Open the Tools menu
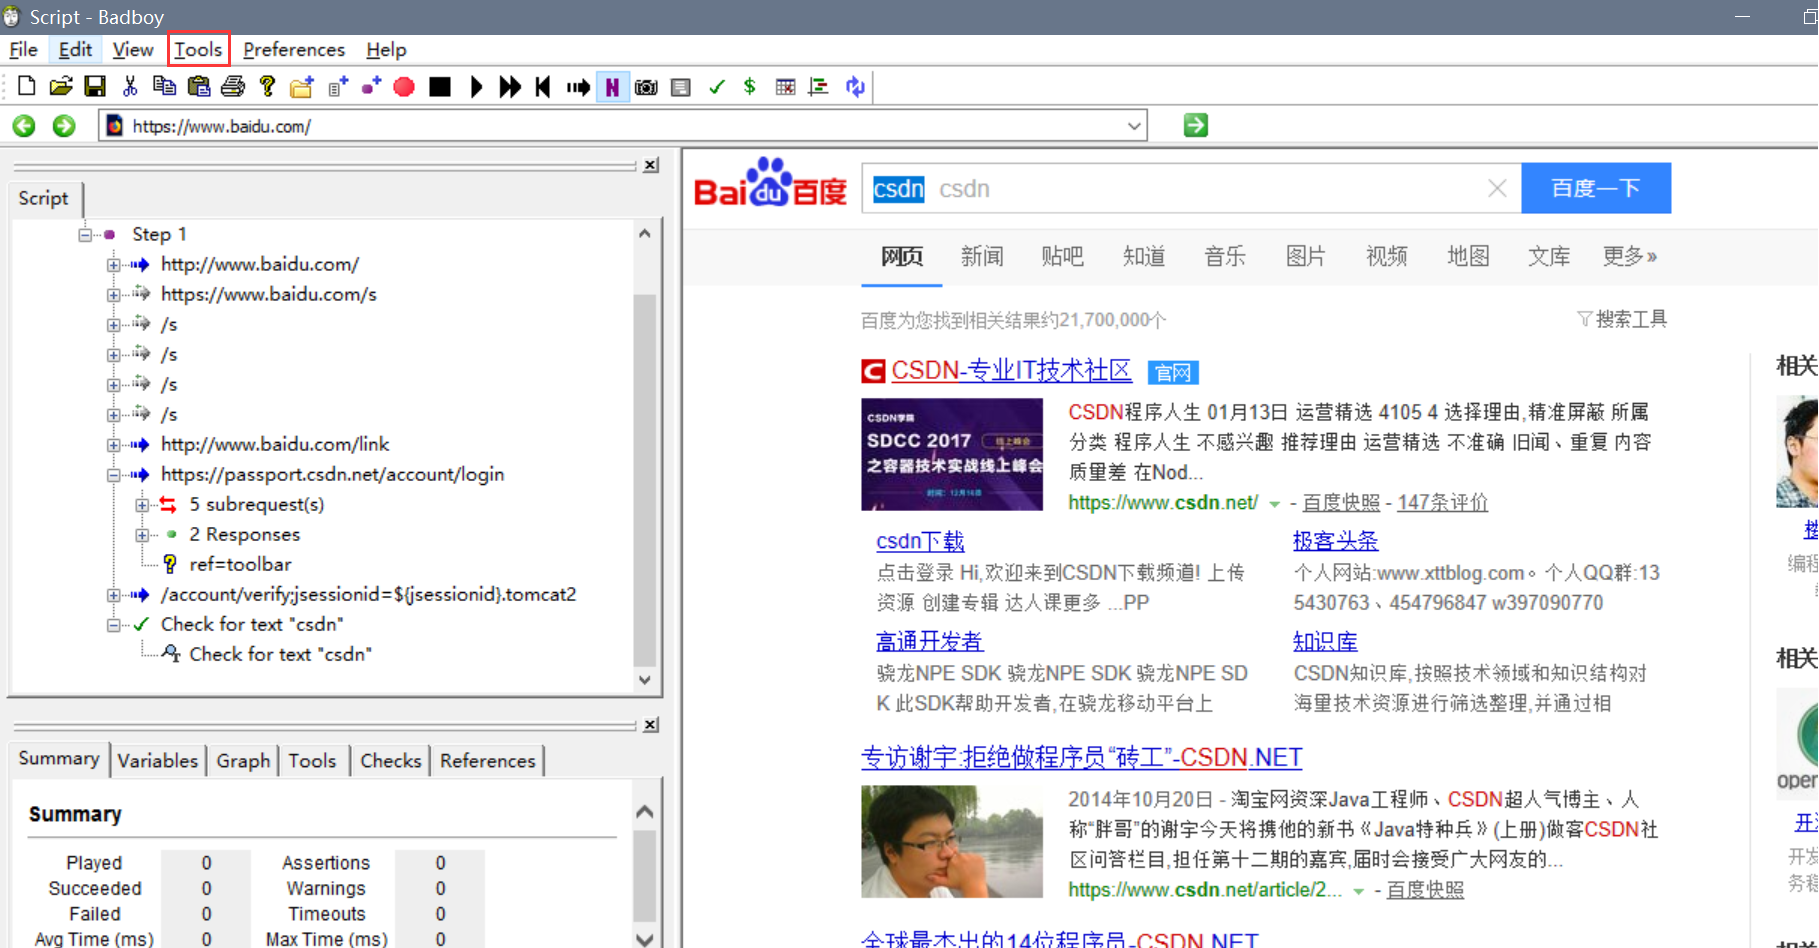This screenshot has width=1819, height=948. point(198,50)
